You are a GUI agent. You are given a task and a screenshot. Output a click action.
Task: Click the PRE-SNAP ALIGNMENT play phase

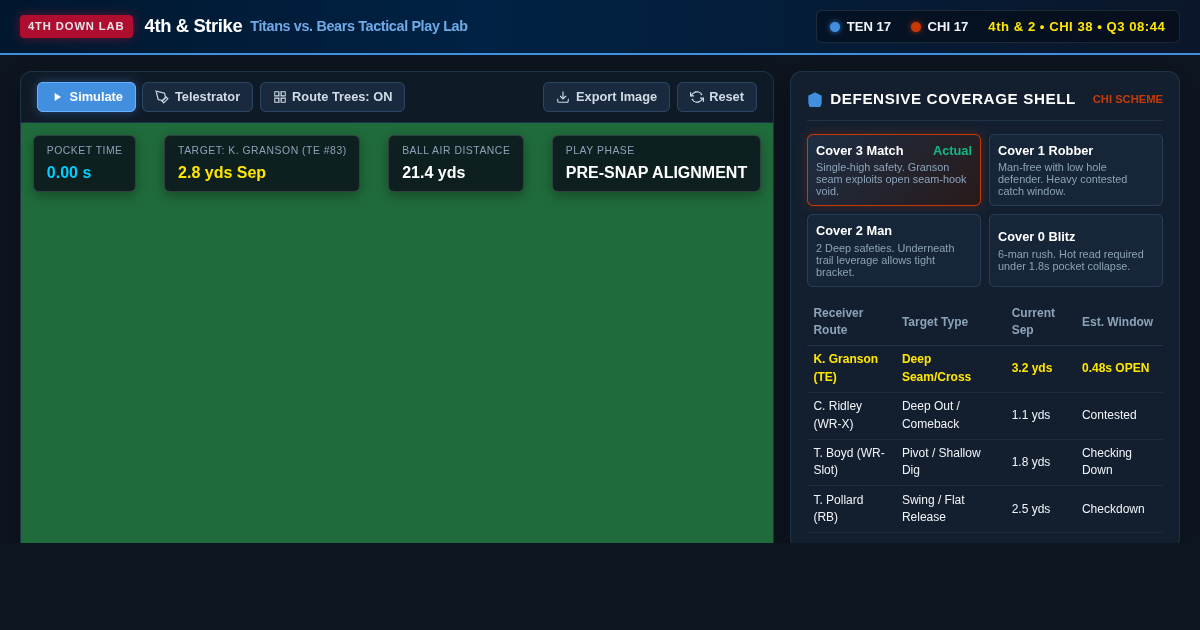click(x=656, y=172)
